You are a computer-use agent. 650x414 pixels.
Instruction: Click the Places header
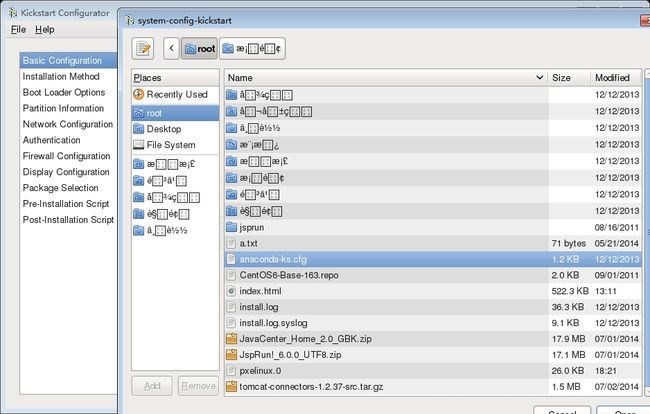(175, 78)
